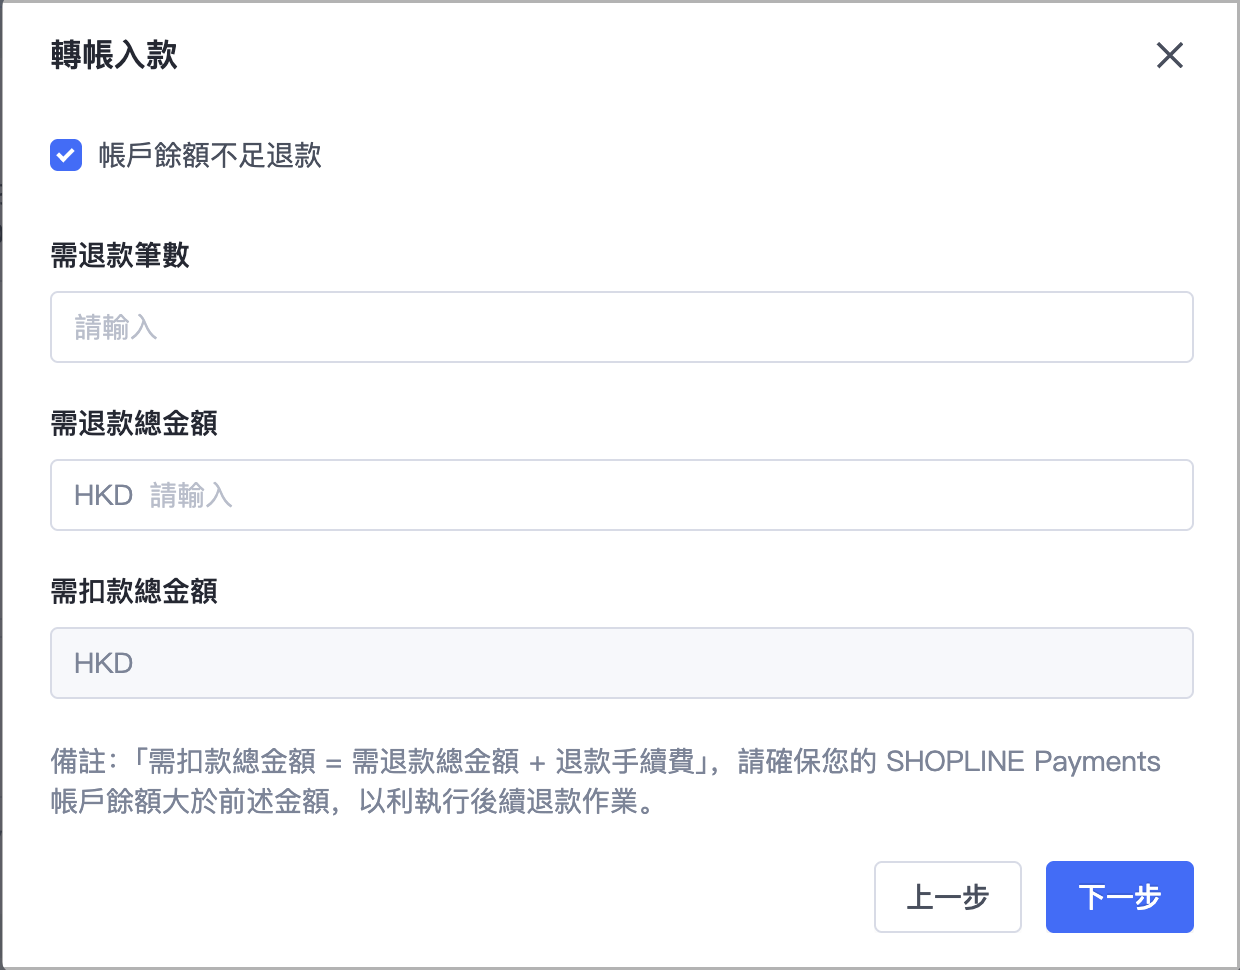
Task: Click the 需扣款總金額 field label
Action: tap(134, 591)
